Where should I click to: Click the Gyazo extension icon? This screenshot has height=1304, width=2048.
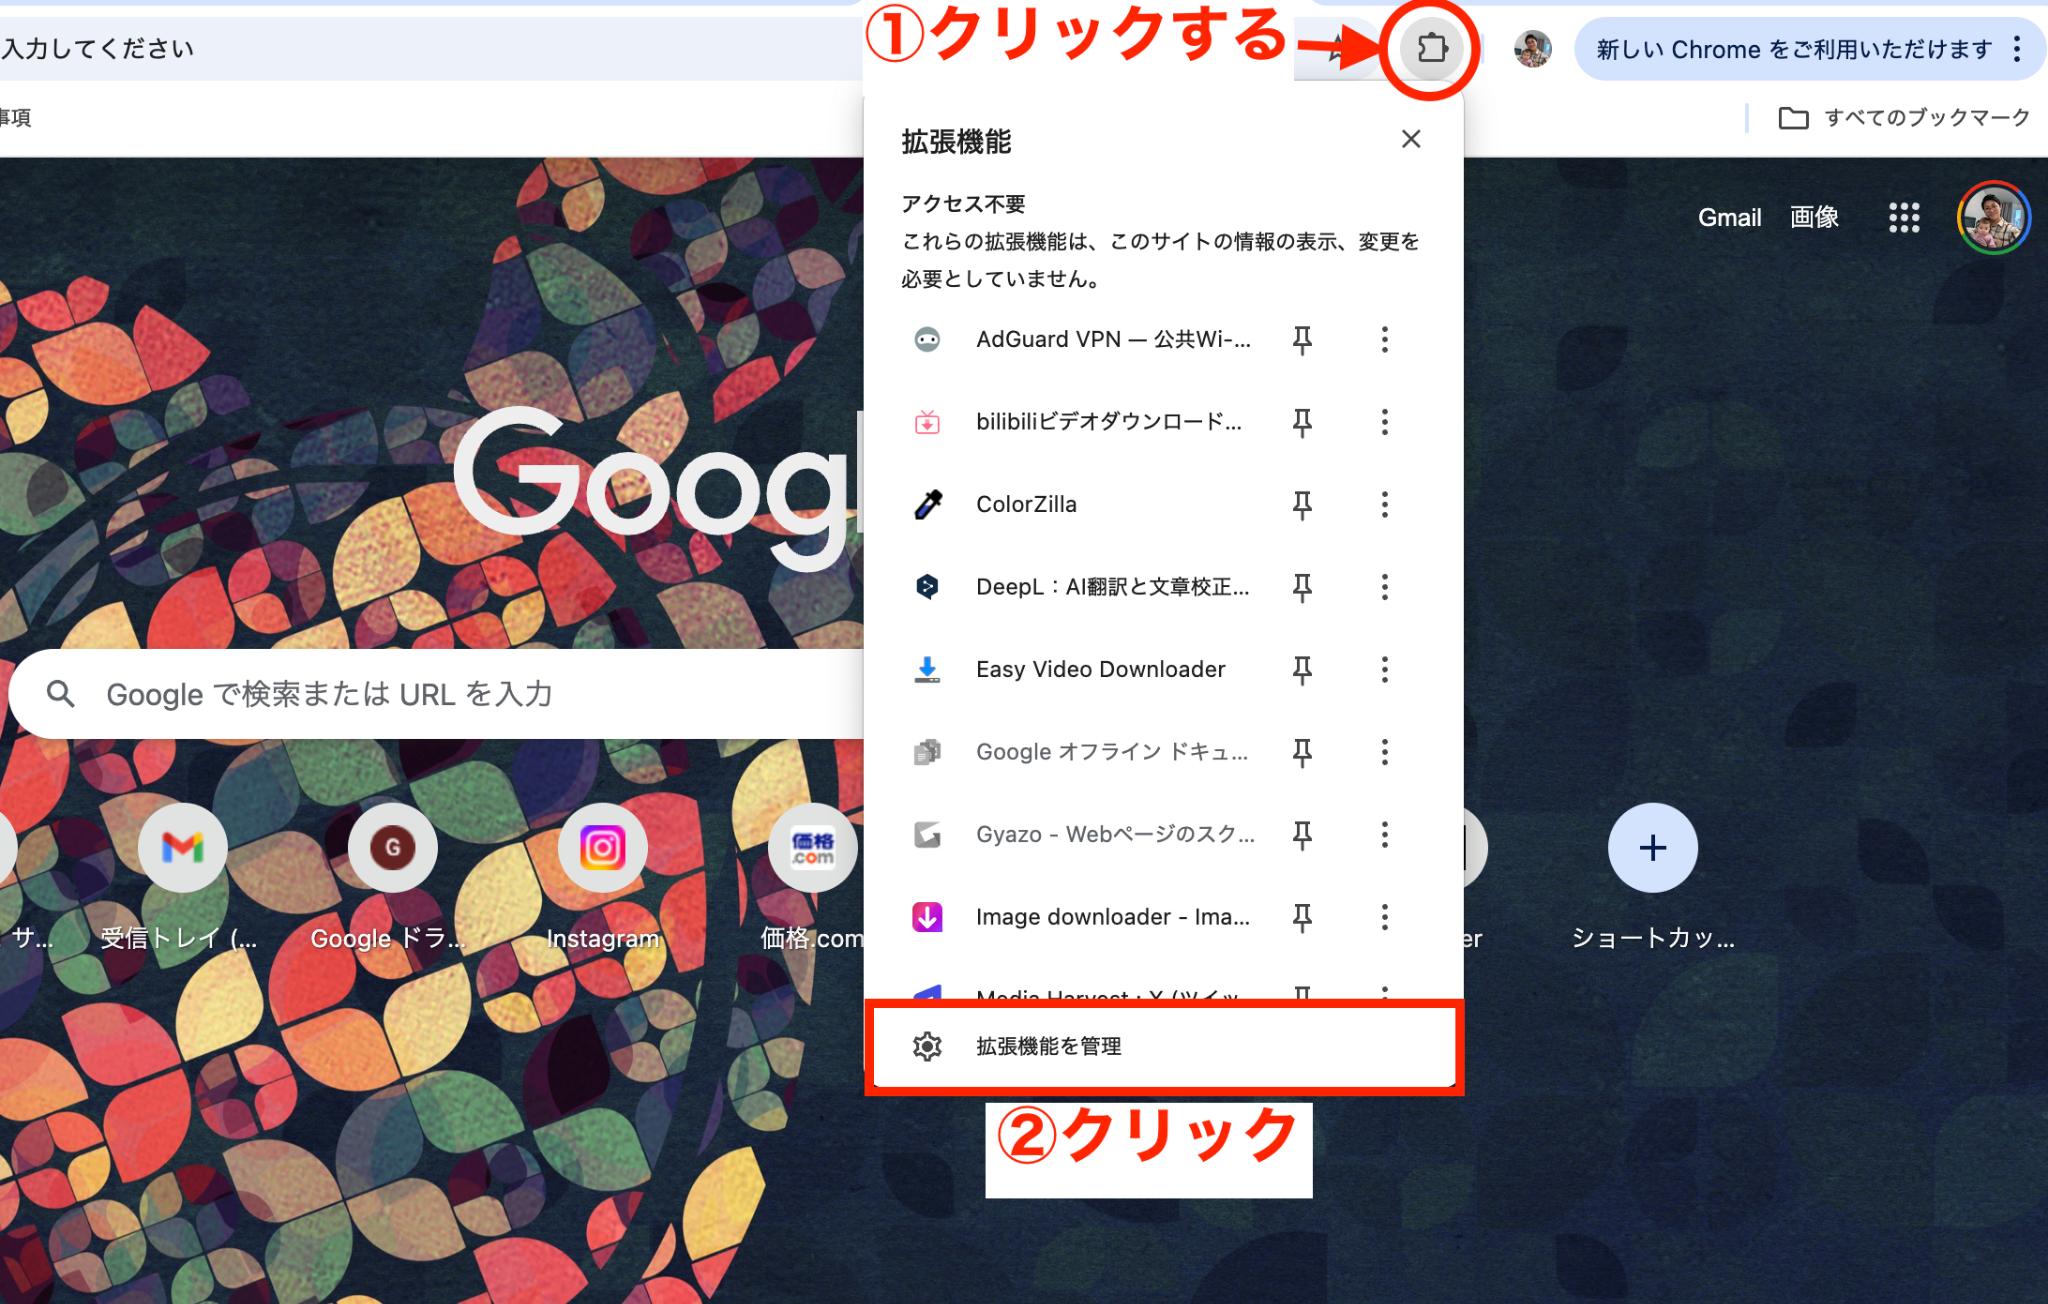pos(927,834)
